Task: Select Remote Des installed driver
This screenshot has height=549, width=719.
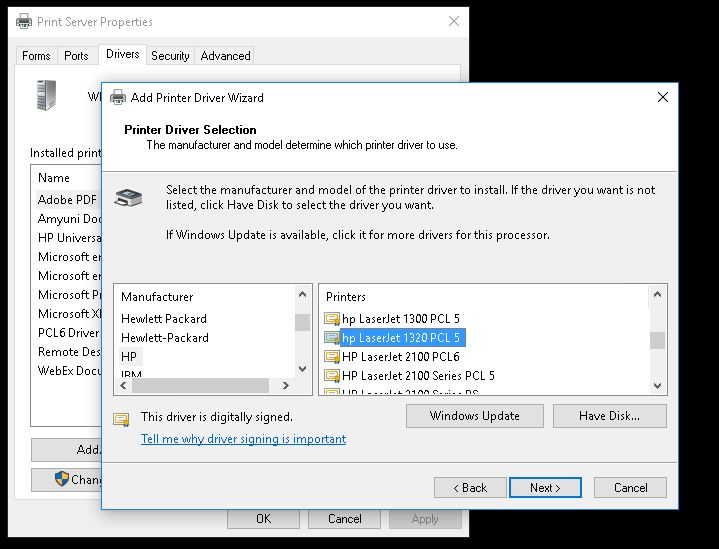Action: click(x=69, y=352)
